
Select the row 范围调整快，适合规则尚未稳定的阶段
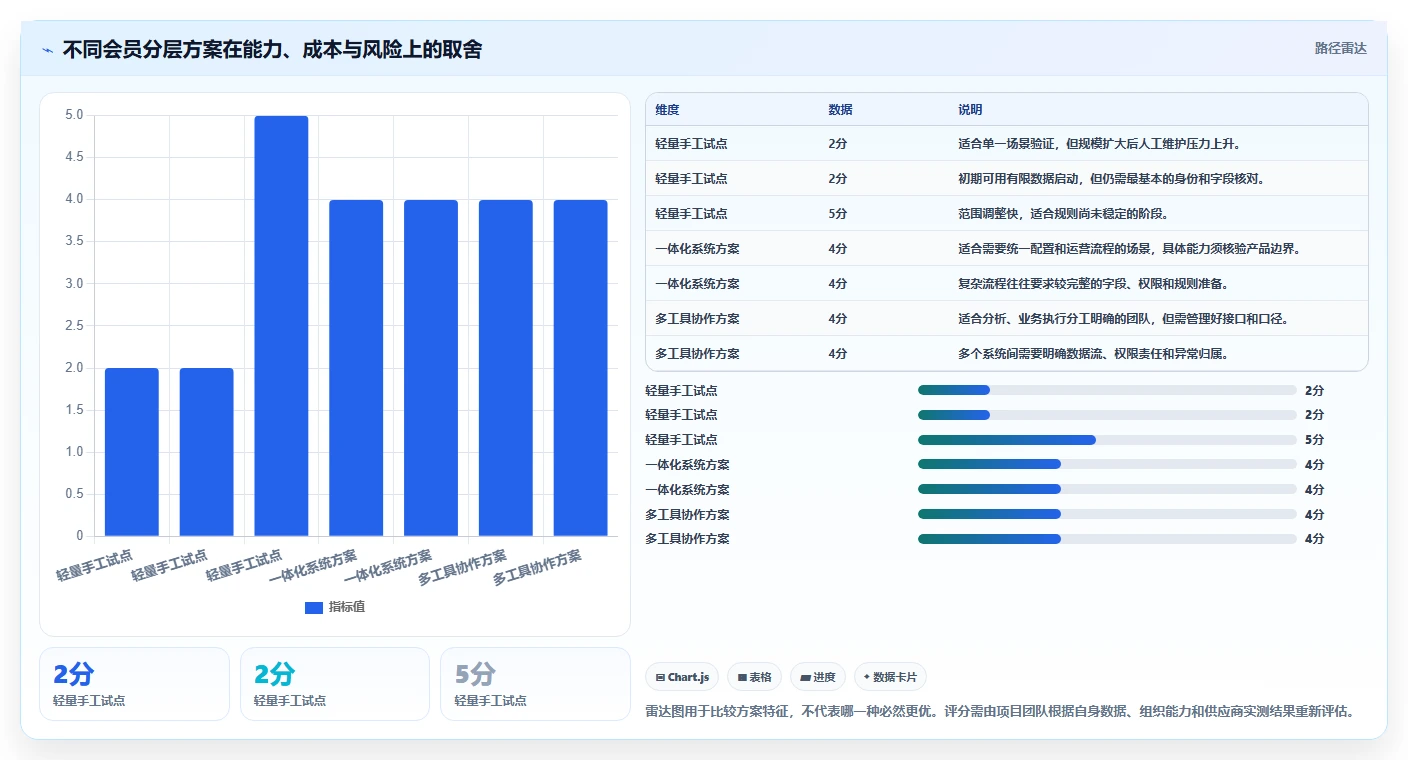click(x=1007, y=214)
